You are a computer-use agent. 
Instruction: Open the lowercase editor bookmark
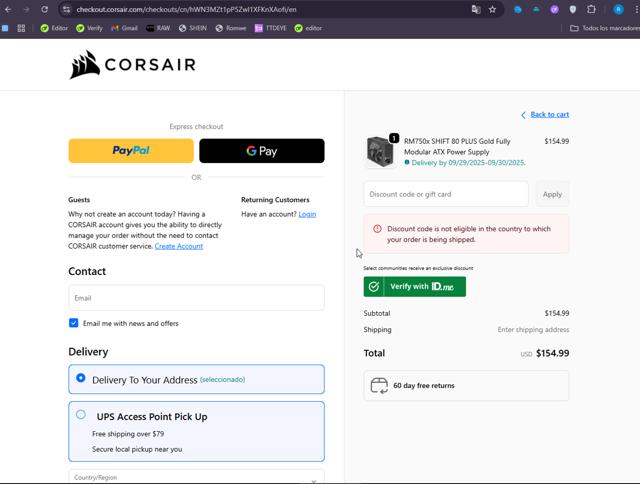308,28
